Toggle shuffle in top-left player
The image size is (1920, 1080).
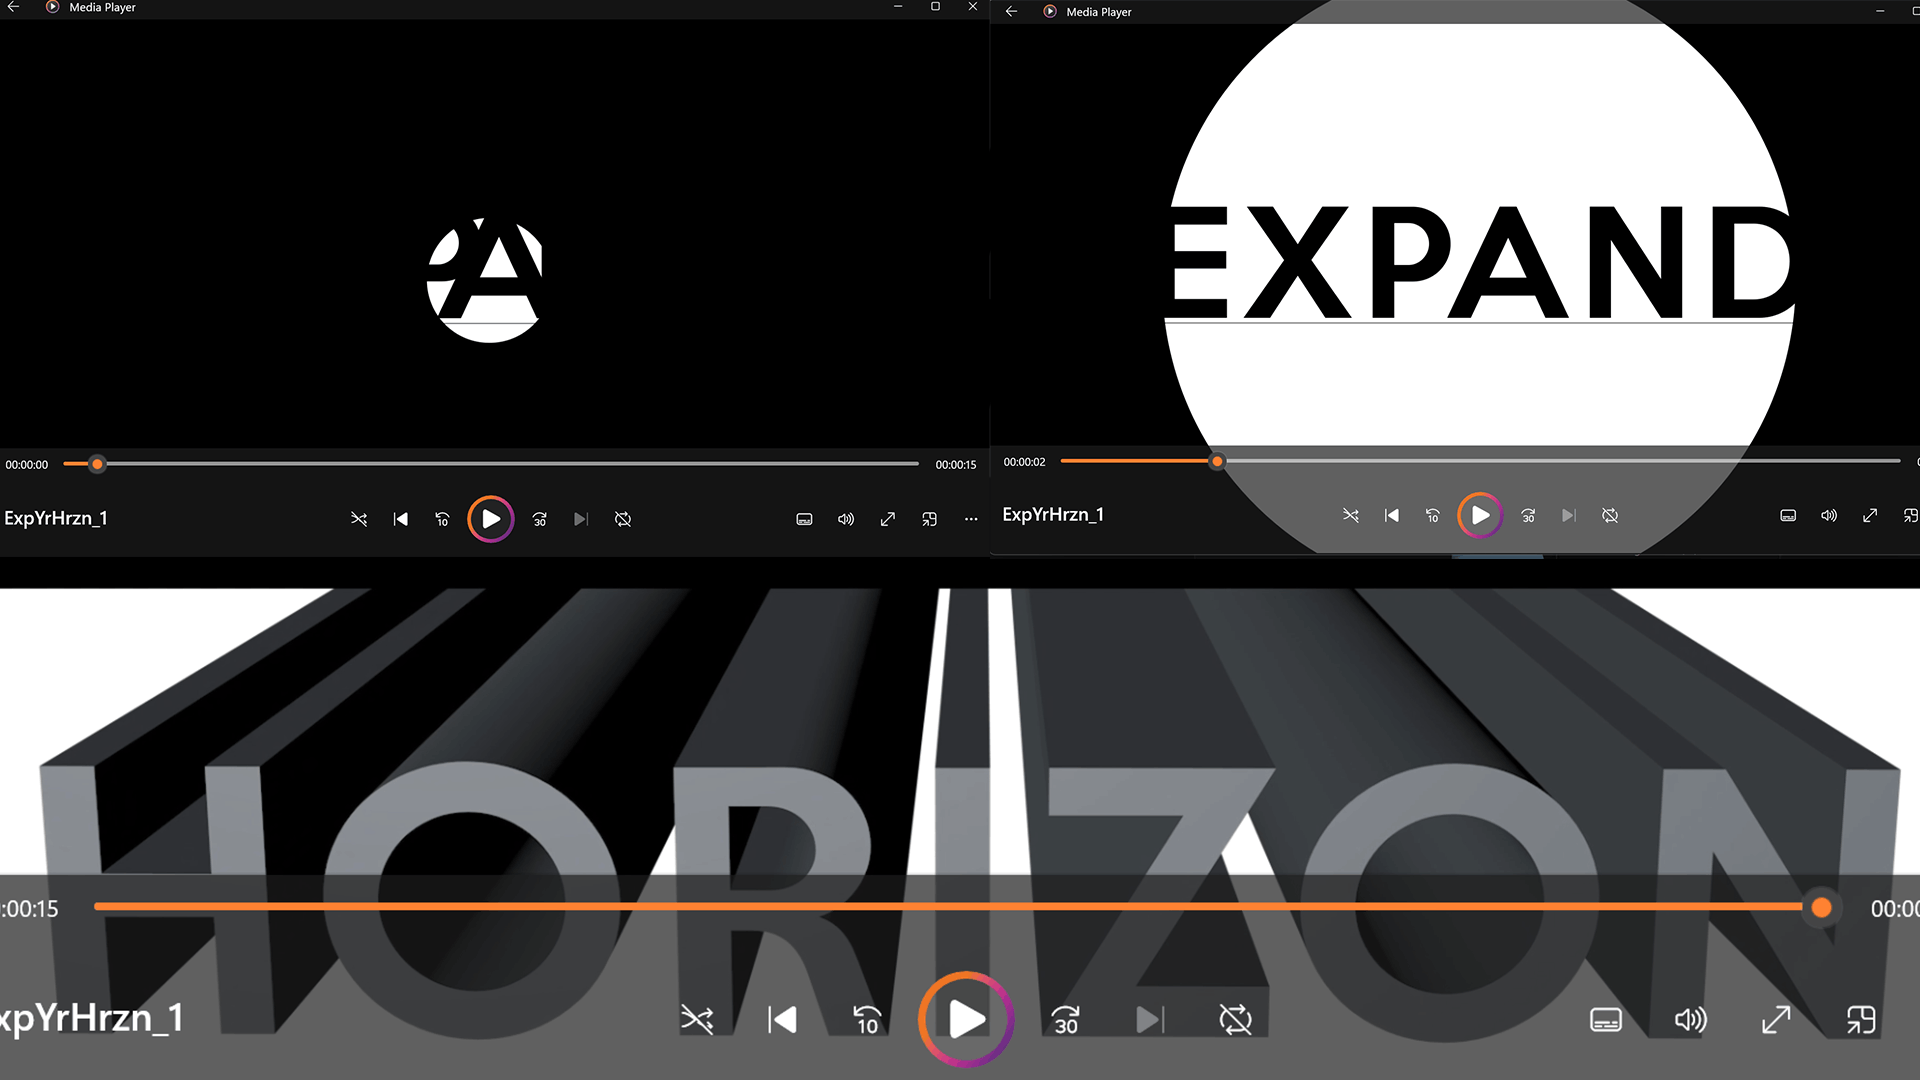[x=359, y=519]
